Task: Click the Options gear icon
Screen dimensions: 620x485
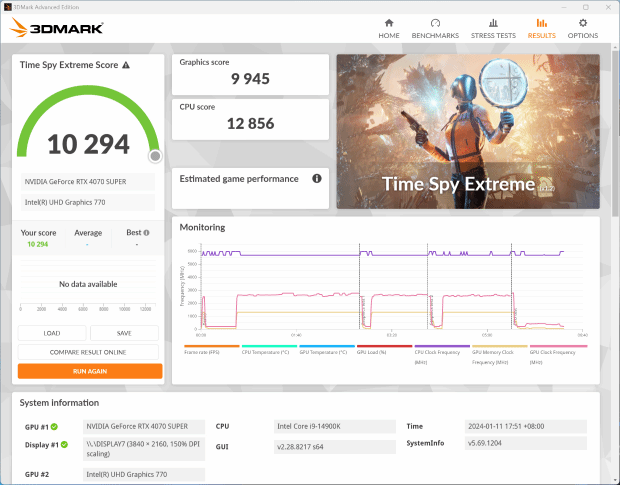Action: (582, 23)
